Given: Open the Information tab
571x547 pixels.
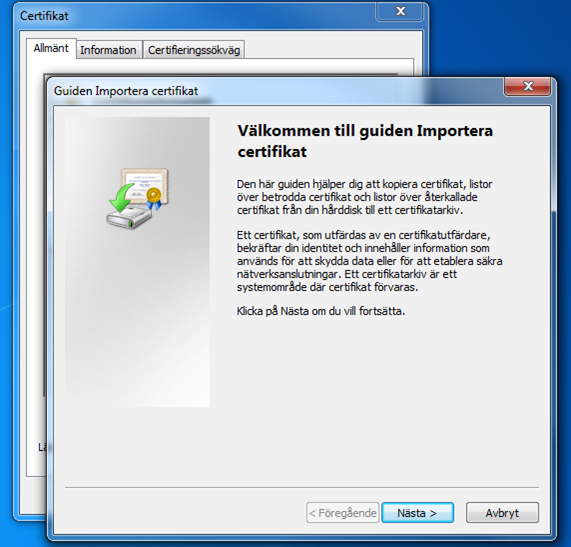Looking at the screenshot, I should [x=108, y=50].
